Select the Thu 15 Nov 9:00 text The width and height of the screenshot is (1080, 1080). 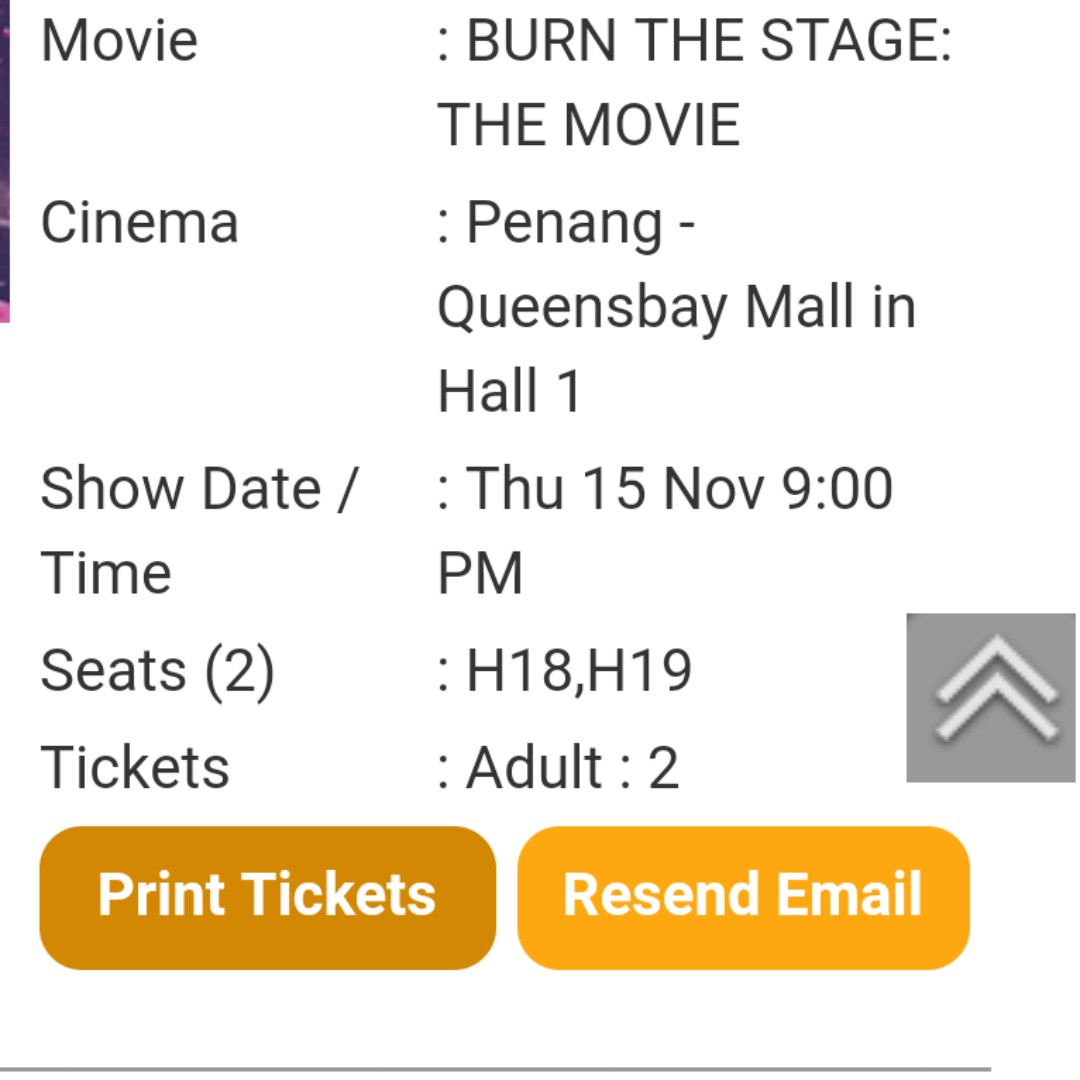tap(679, 489)
